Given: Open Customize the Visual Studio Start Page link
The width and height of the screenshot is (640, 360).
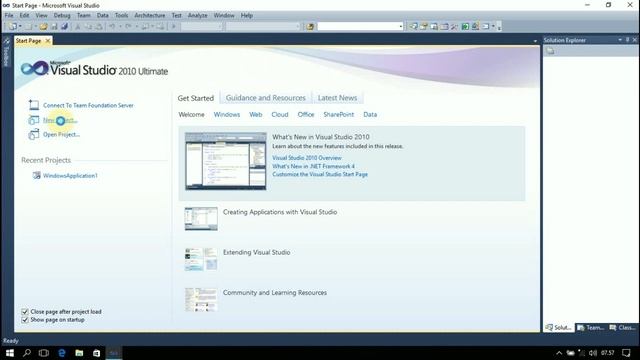Looking at the screenshot, I should click(320, 174).
